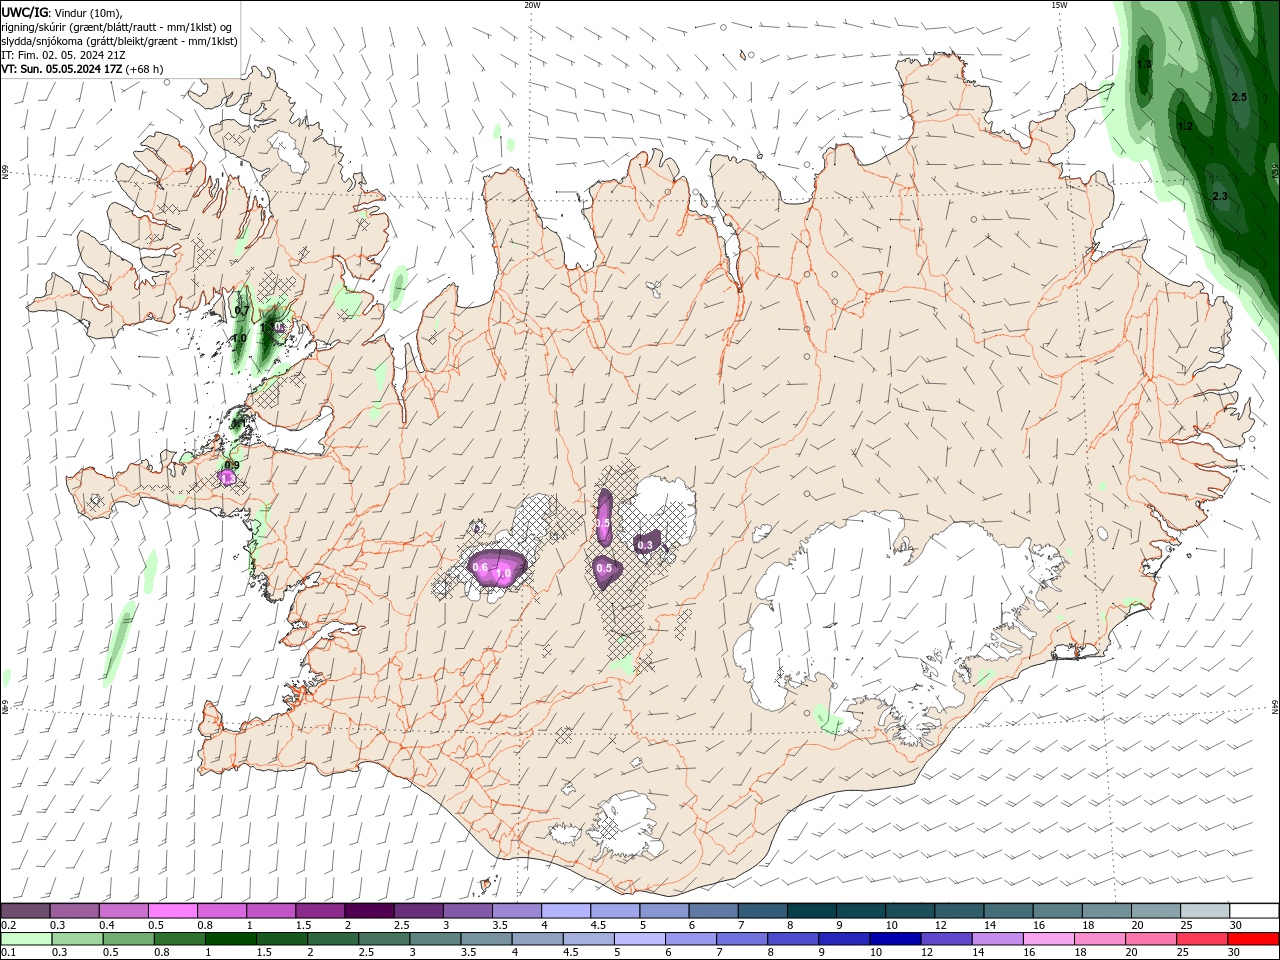Click the 'rigning/skúrir' legend description line
The height and width of the screenshot is (960, 1280).
click(117, 27)
